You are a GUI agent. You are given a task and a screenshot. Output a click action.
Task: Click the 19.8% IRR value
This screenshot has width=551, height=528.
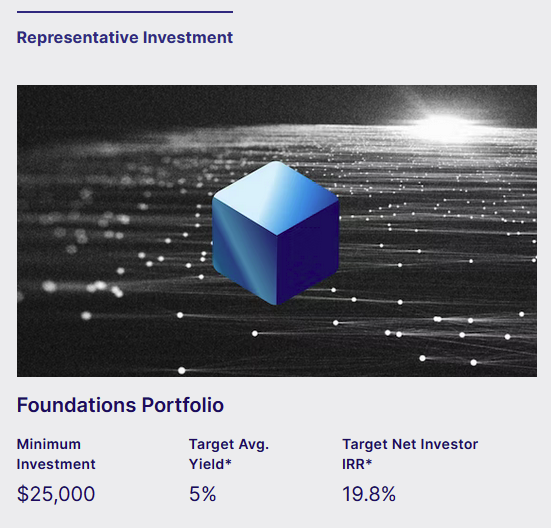pos(369,494)
